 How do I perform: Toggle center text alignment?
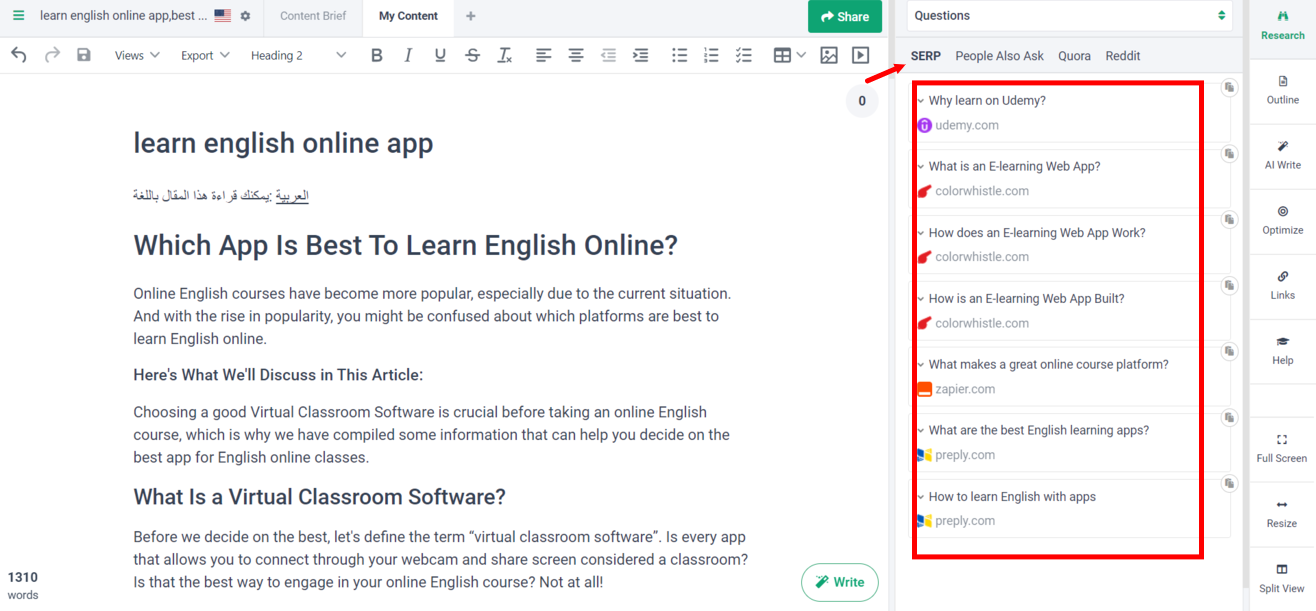(576, 55)
